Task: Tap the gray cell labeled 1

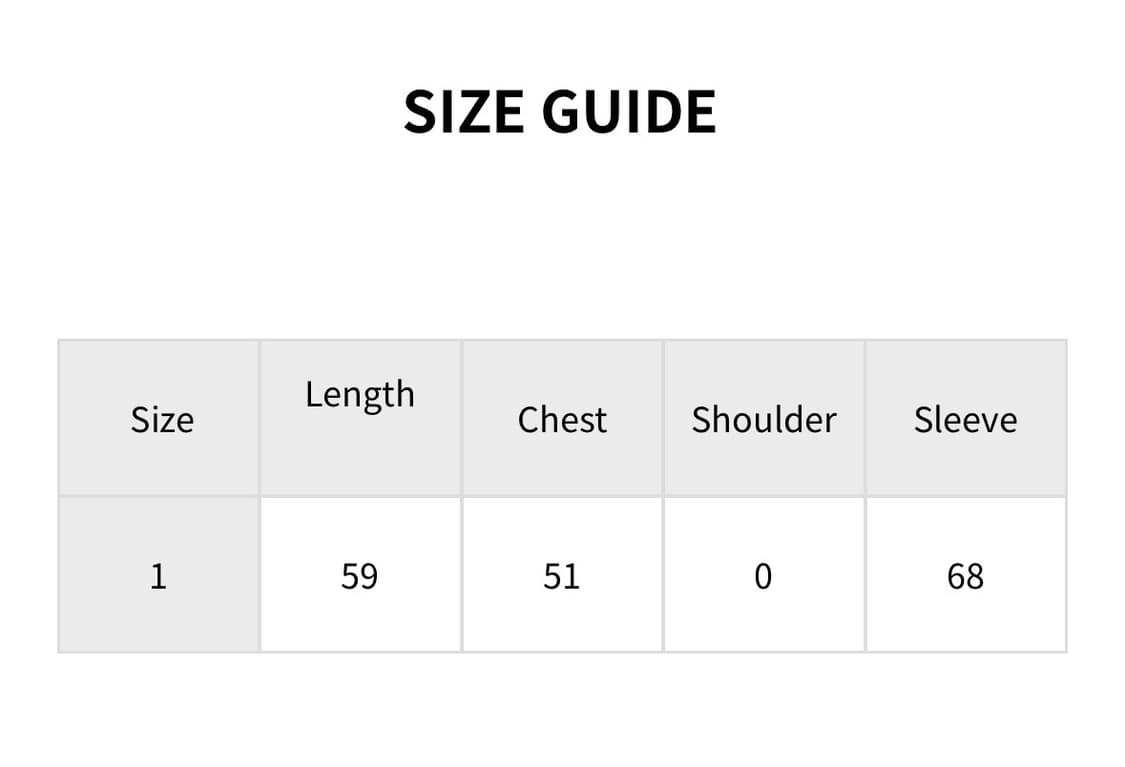Action: [x=158, y=576]
